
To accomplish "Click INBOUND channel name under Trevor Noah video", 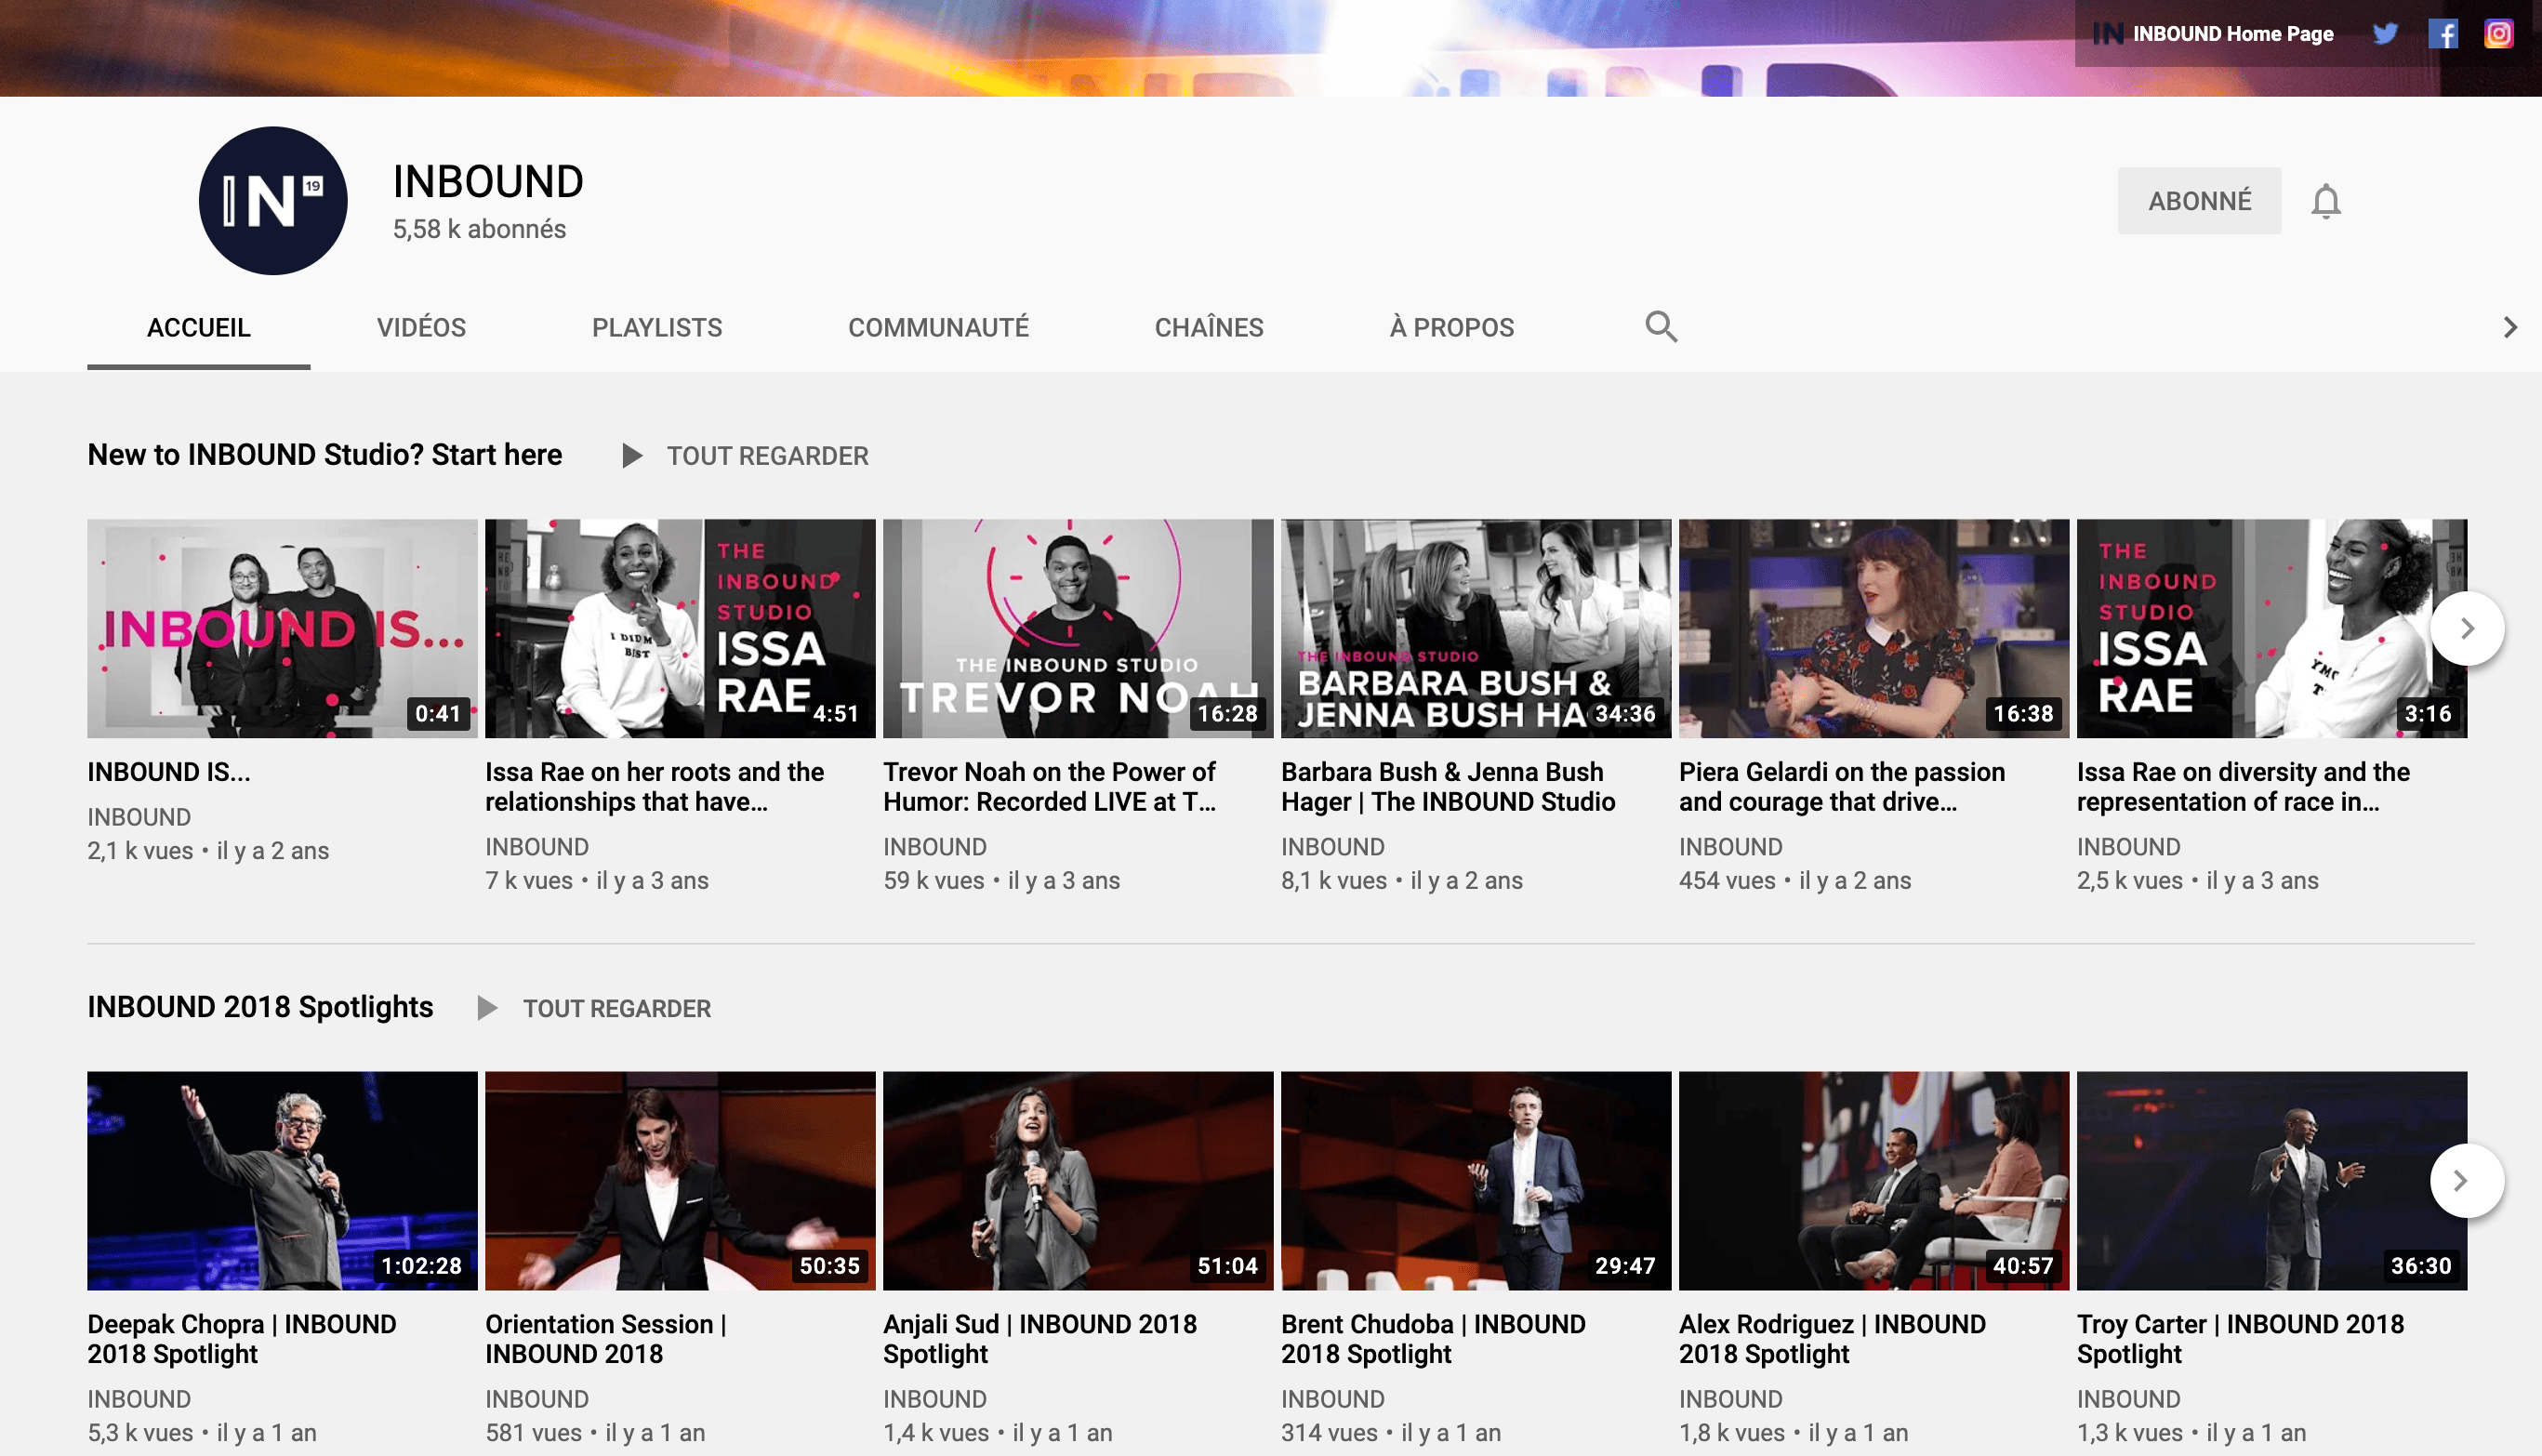I will coord(935,847).
